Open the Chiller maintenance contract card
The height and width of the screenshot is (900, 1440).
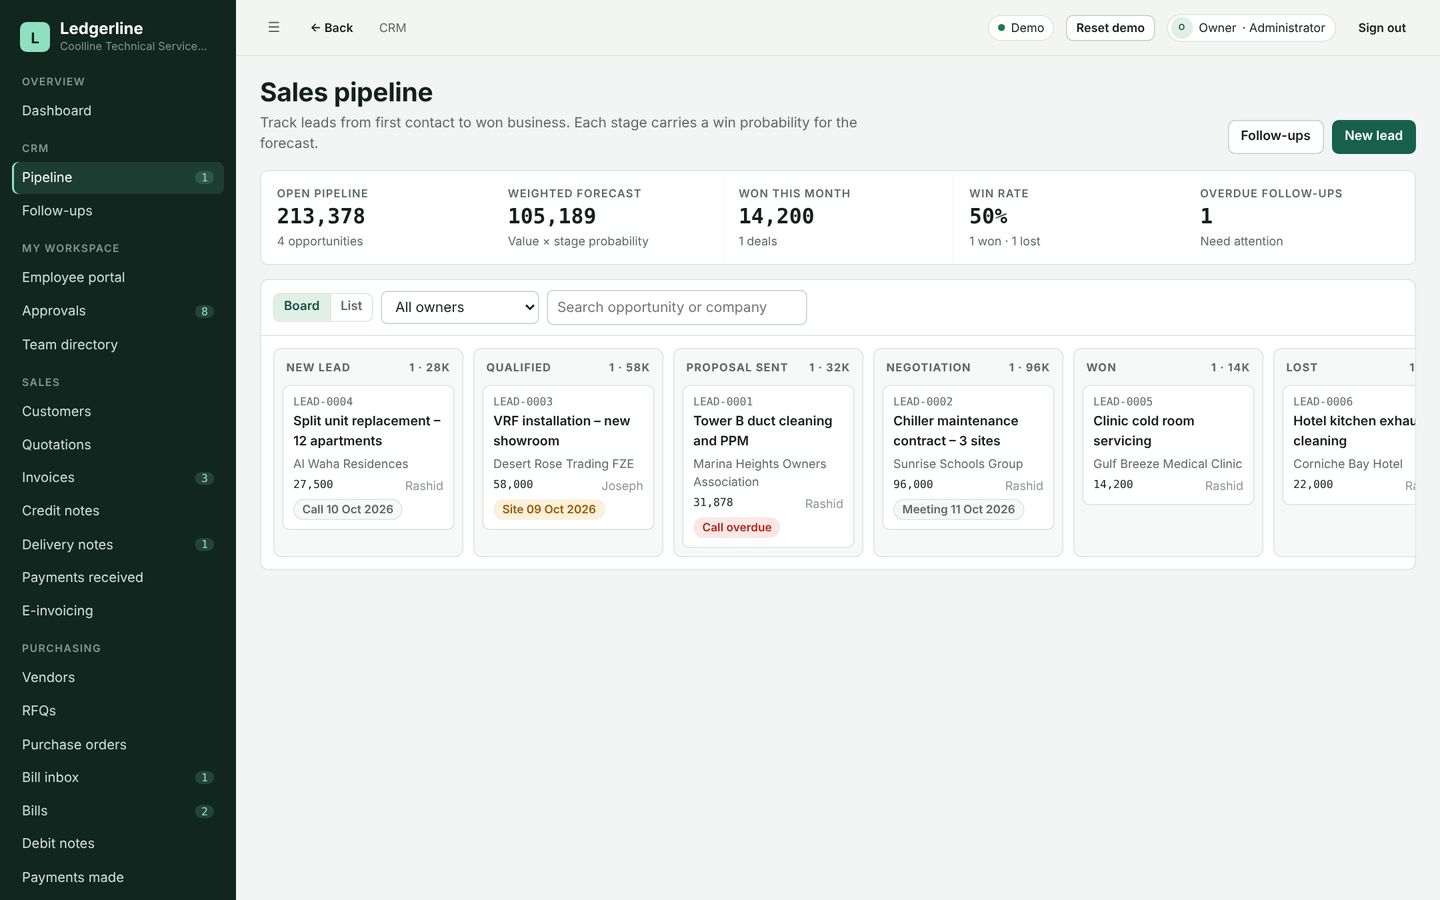(x=968, y=457)
